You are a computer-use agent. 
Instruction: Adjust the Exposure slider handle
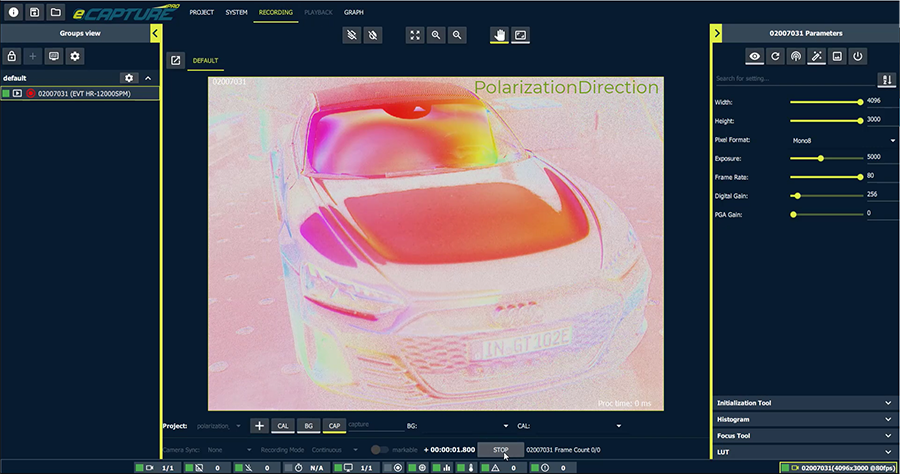821,158
